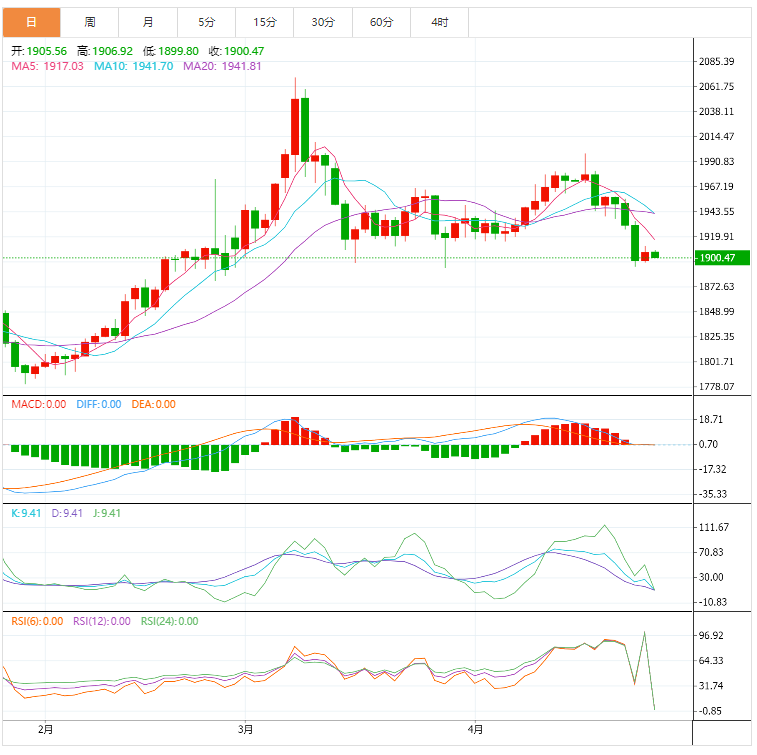
Task: Click the J:9.41 indicator label
Action: tap(107, 513)
